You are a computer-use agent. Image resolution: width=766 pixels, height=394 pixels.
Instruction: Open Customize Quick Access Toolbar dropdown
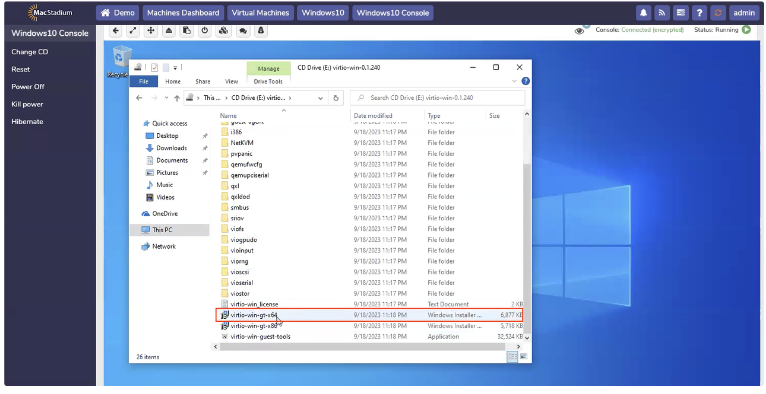tap(175, 67)
